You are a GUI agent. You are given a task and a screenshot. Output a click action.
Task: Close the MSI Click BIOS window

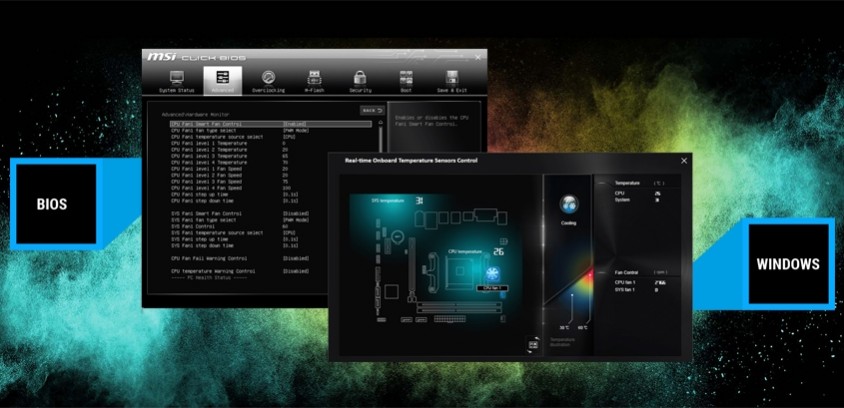click(478, 57)
